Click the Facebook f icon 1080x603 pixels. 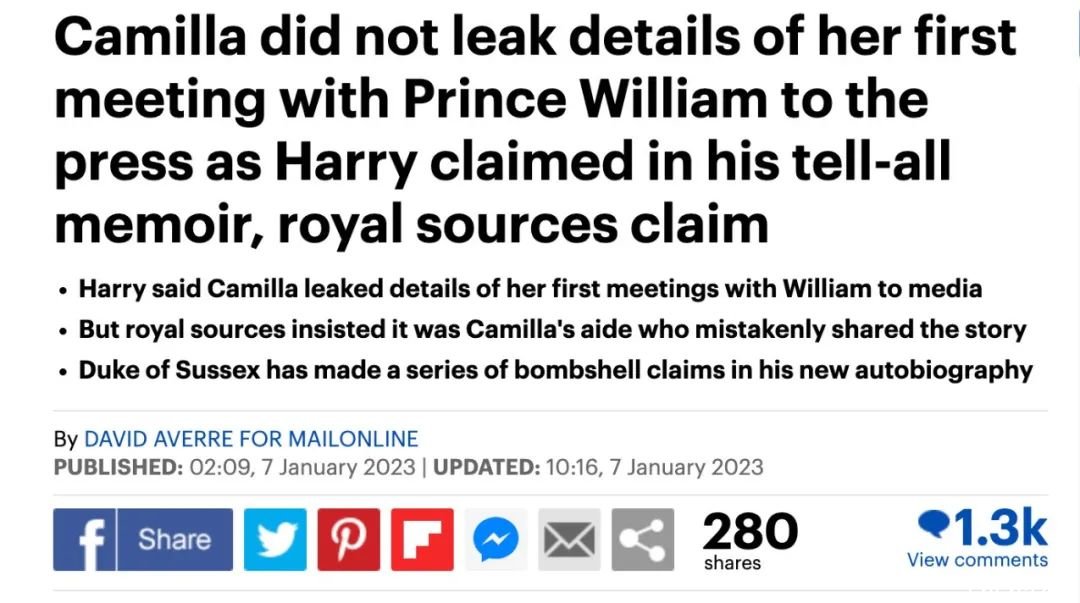(x=84, y=540)
